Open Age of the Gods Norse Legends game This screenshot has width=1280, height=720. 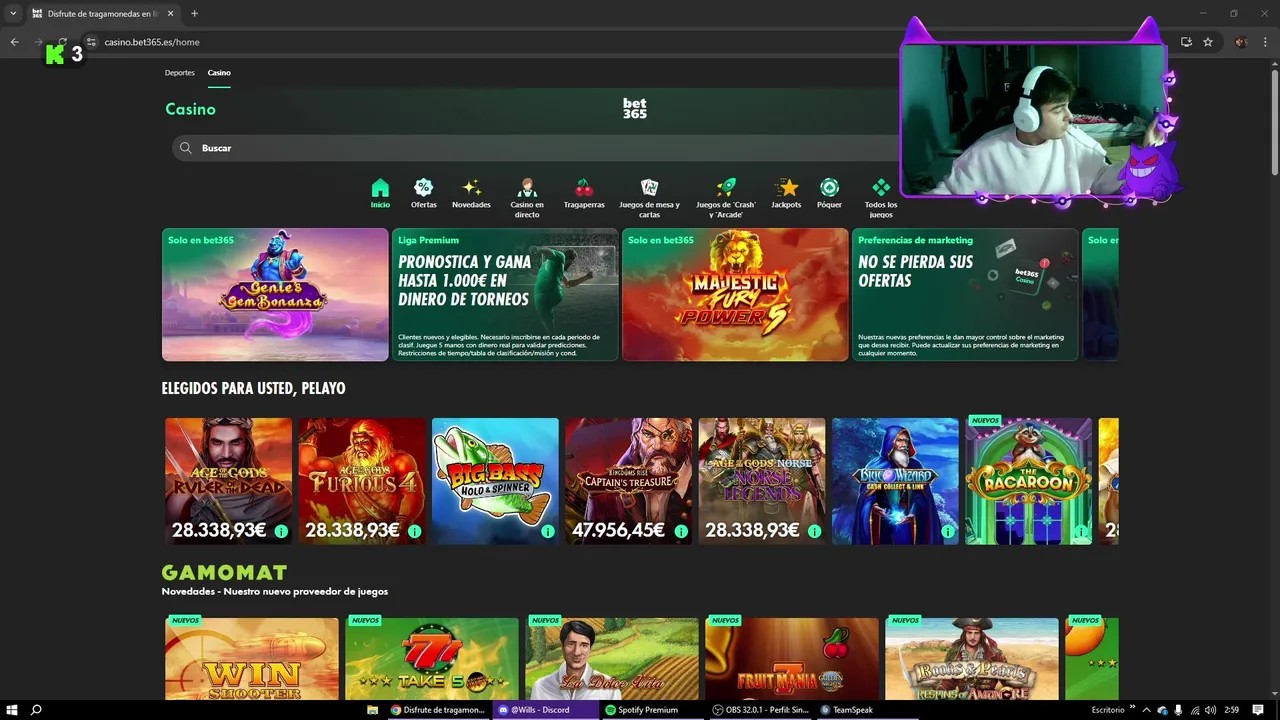coord(762,481)
